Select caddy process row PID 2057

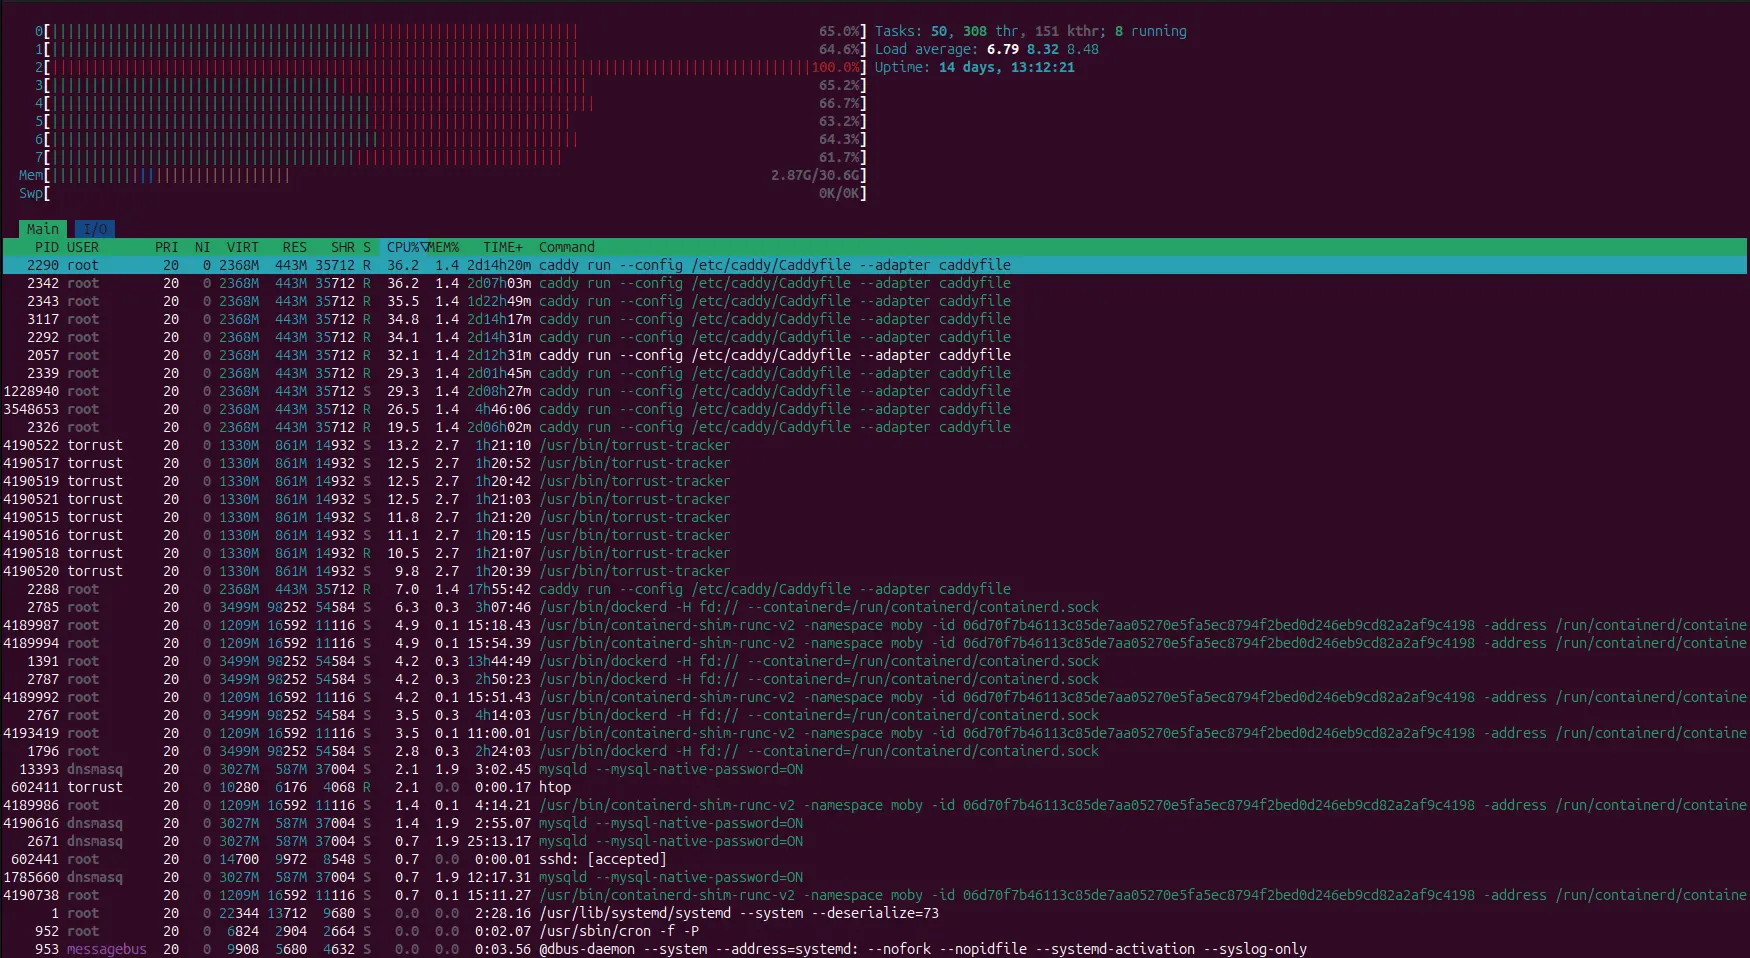[x=875, y=355]
